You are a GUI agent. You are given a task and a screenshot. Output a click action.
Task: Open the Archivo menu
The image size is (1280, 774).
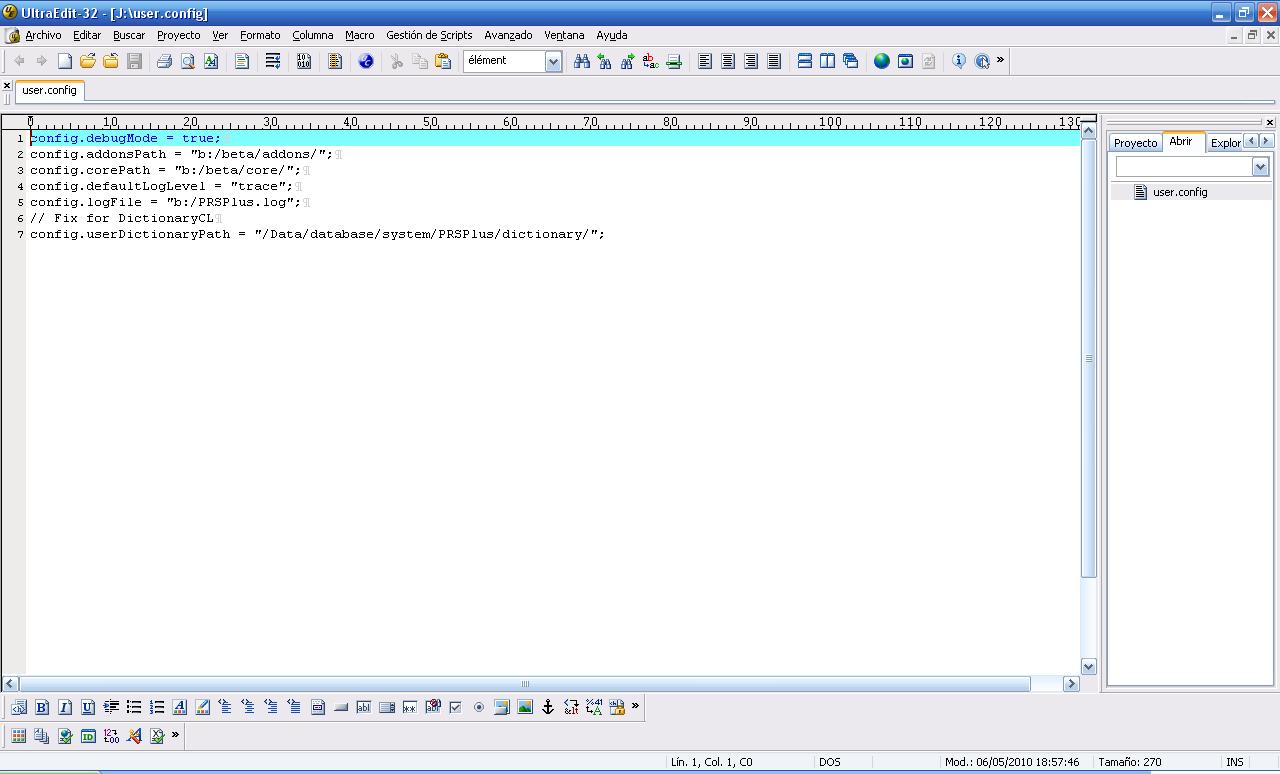tap(43, 35)
